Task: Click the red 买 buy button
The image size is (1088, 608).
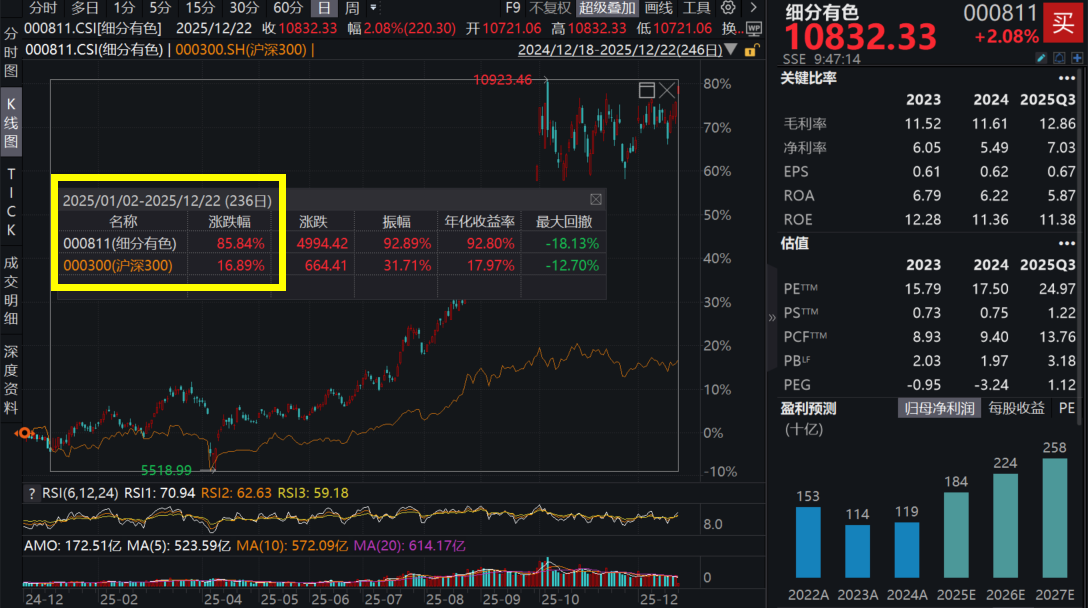Action: click(1061, 20)
